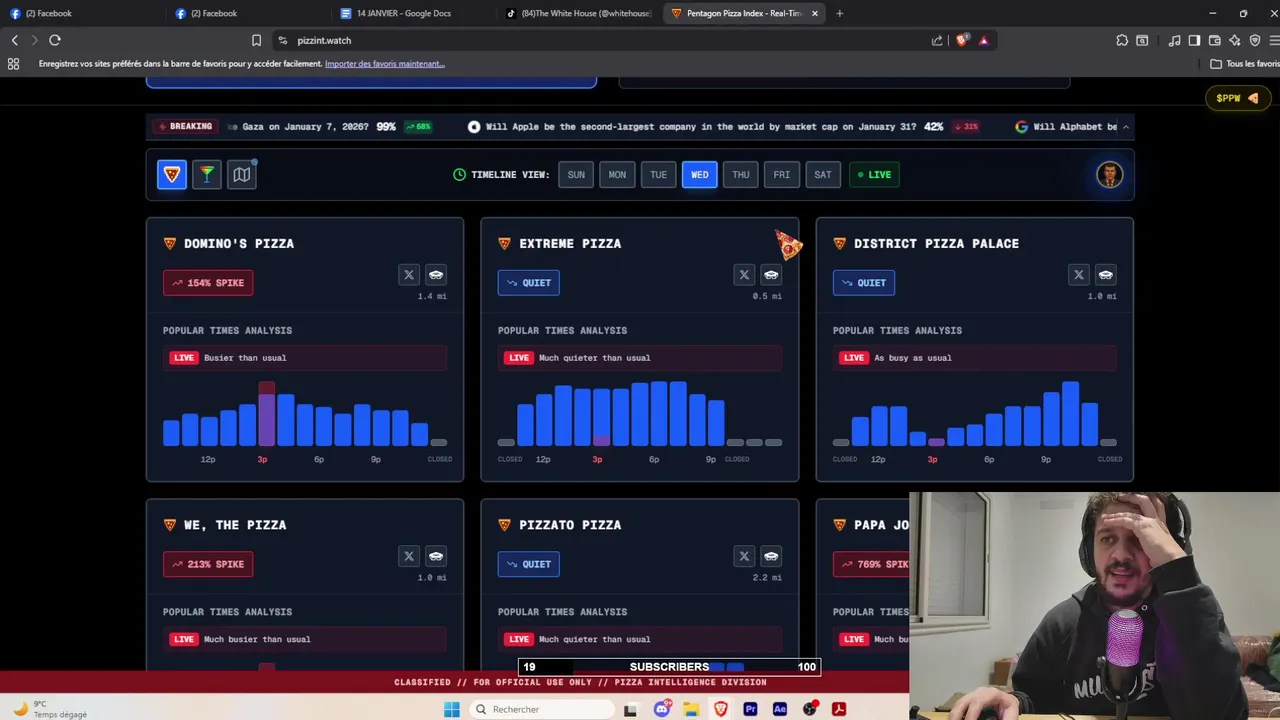Select MON in timeline view
This screenshot has height=720, width=1280.
point(617,174)
